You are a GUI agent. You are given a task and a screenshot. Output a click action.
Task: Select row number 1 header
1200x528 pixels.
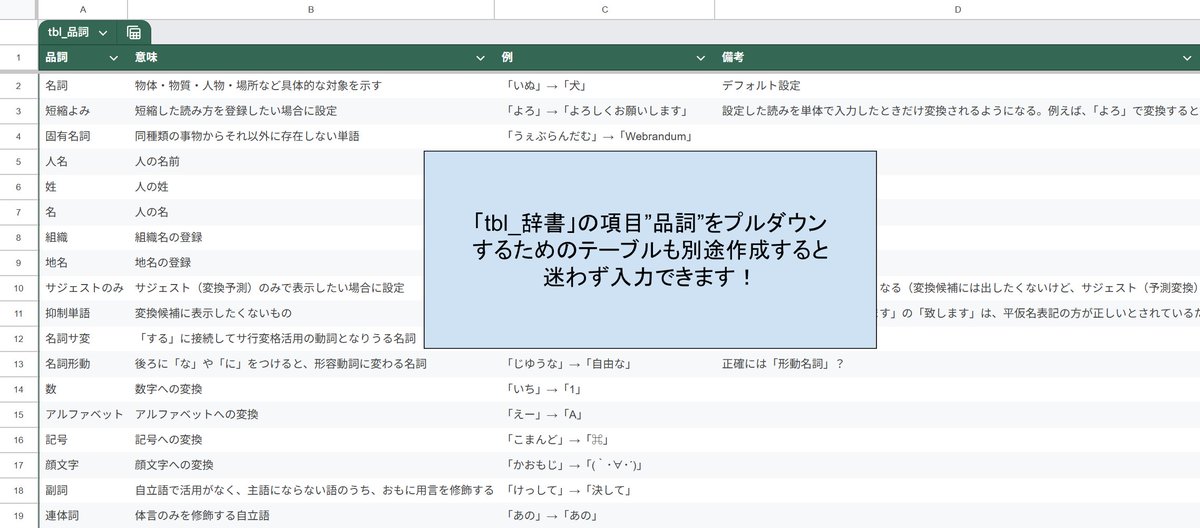pos(19,58)
